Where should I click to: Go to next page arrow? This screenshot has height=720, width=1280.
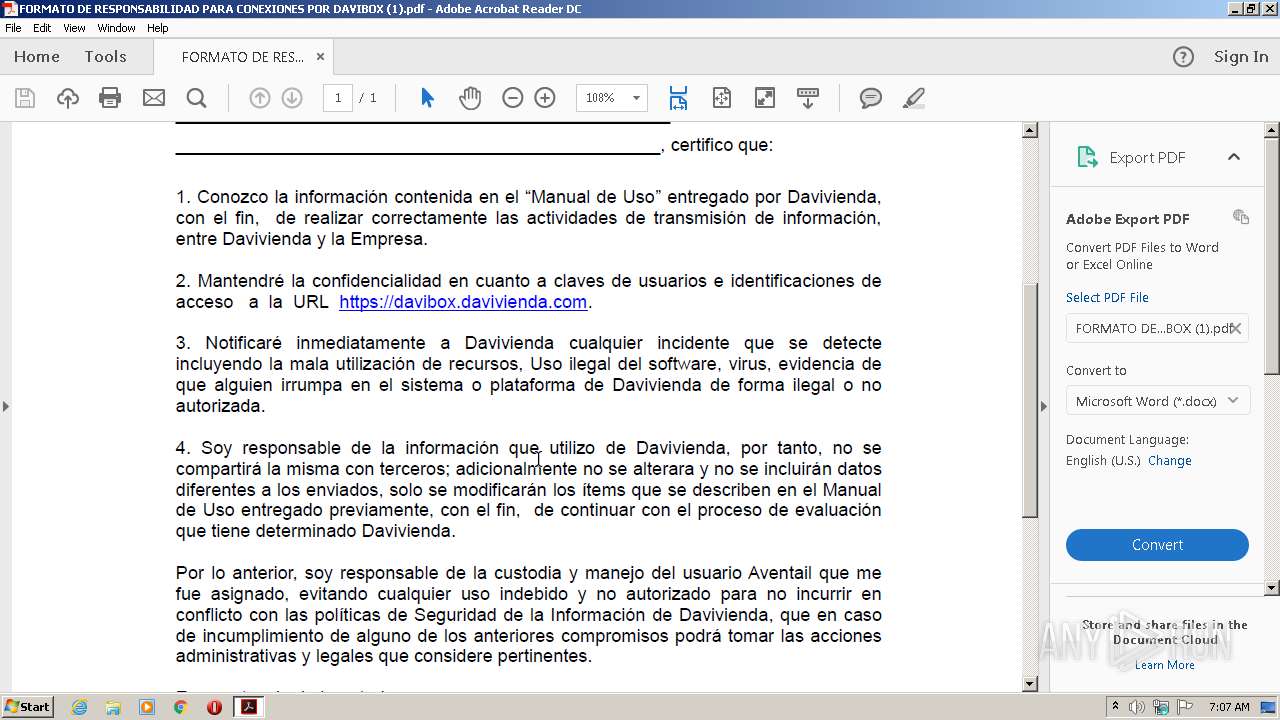click(292, 98)
